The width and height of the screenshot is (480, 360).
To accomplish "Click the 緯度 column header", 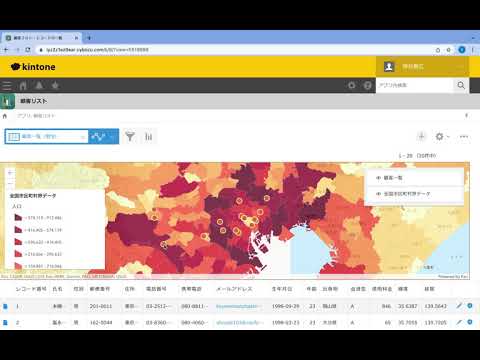I will coord(403,289).
